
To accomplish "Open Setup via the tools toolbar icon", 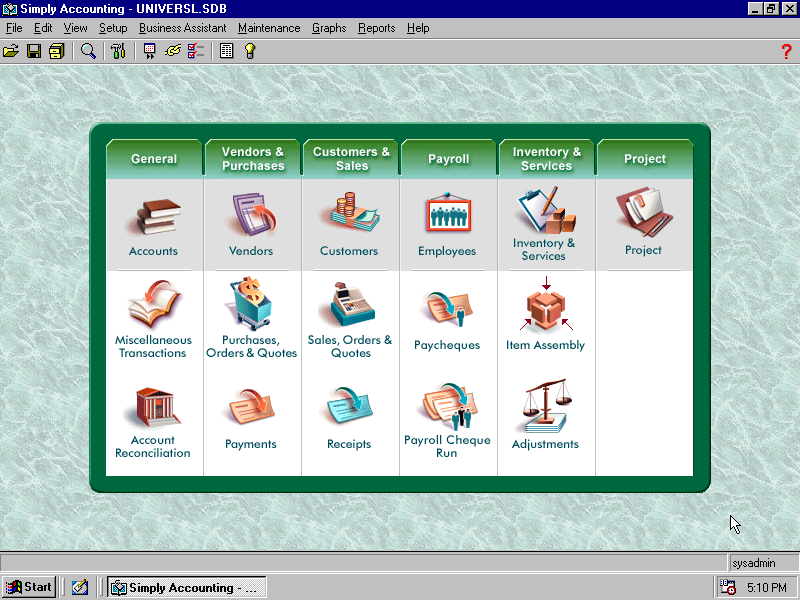I will (118, 51).
